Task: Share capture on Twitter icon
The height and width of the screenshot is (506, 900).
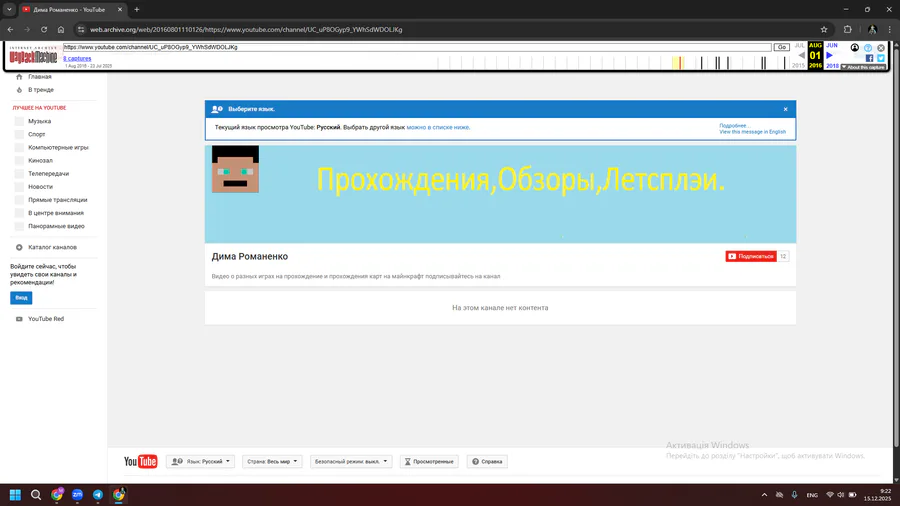Action: pyautogui.click(x=881, y=58)
